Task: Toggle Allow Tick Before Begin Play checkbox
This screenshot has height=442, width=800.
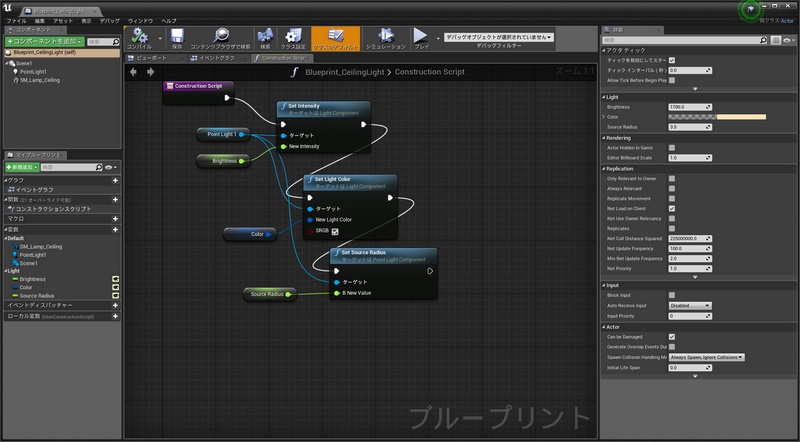Action: click(x=672, y=80)
